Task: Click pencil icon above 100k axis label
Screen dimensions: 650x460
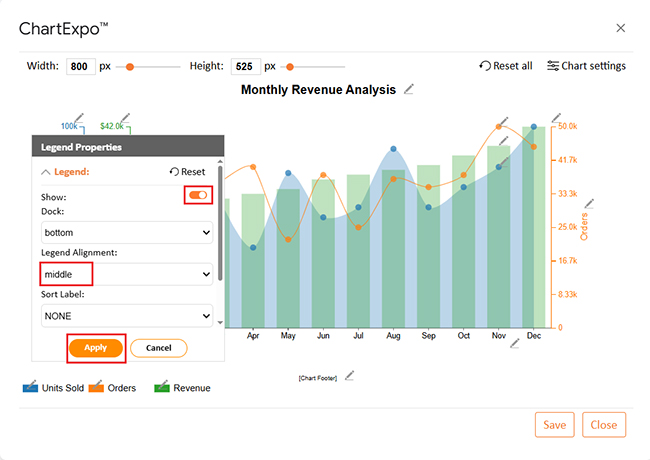Action: click(x=80, y=118)
